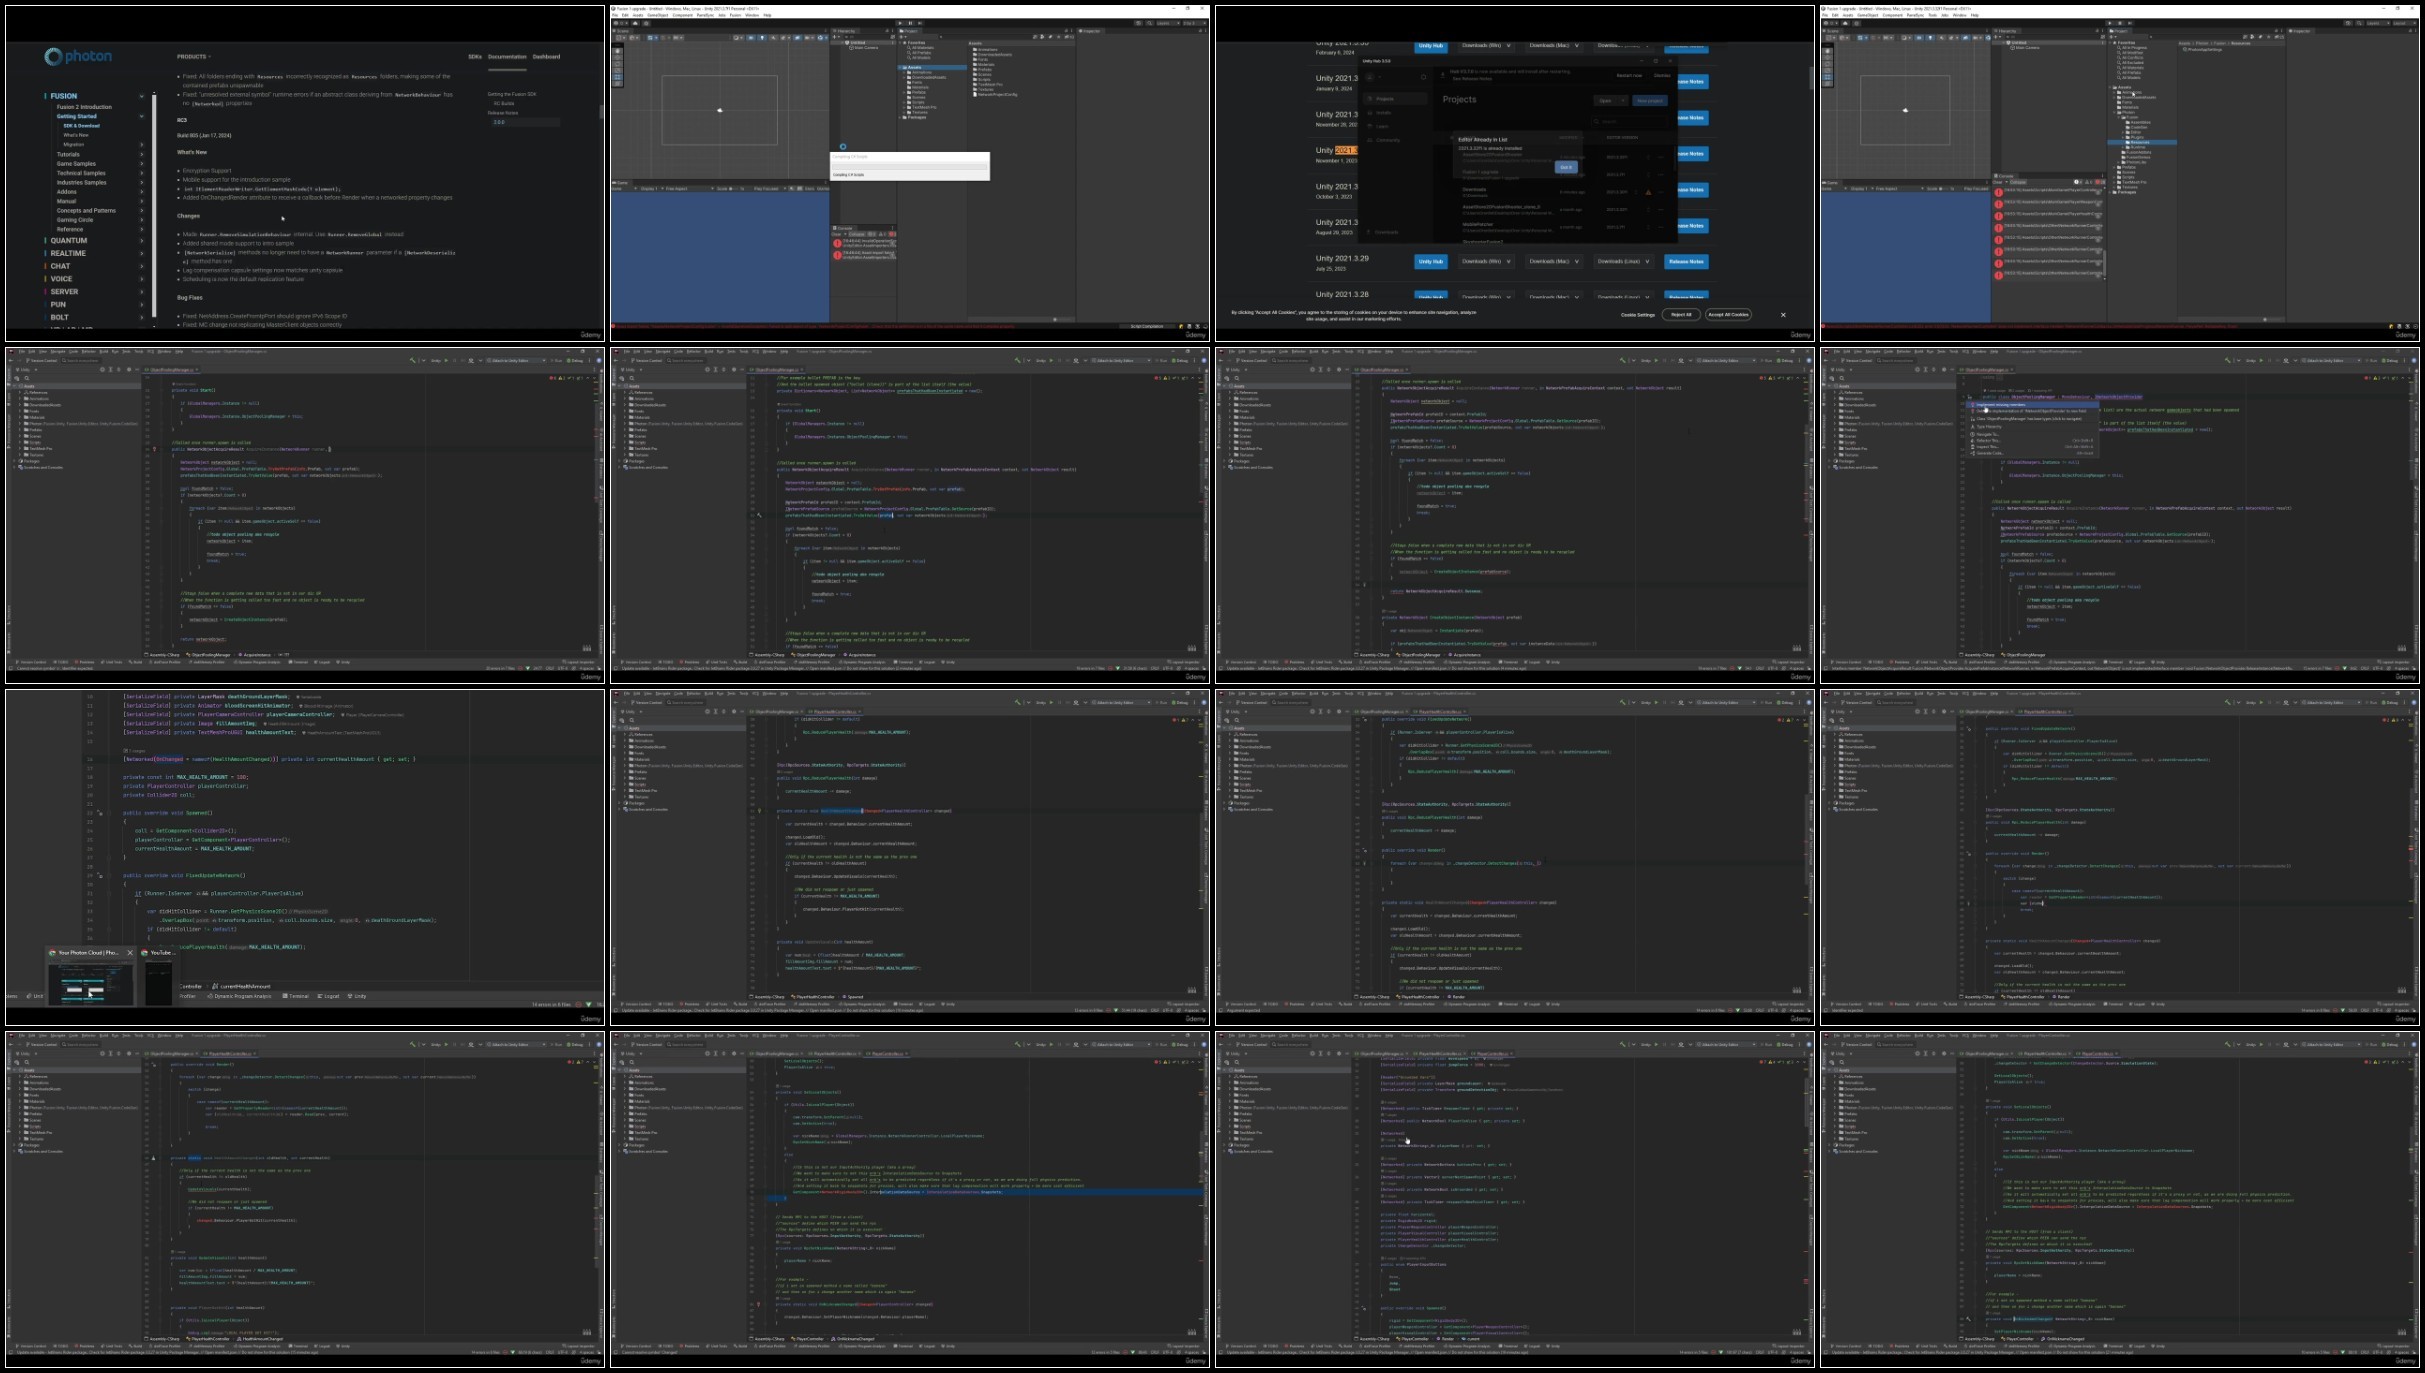
Task: Open Dynamic Program Analysis in the zoomed Rider frame
Action: pyautogui.click(x=240, y=996)
